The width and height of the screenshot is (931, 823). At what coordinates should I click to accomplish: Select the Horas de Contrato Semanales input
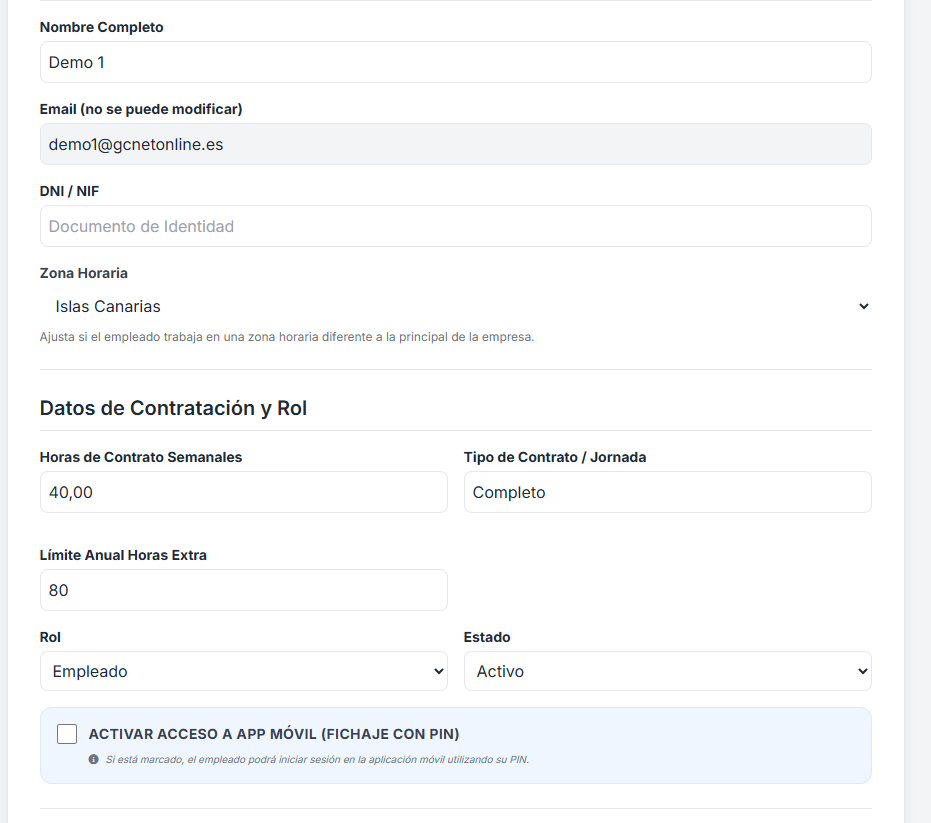point(243,492)
